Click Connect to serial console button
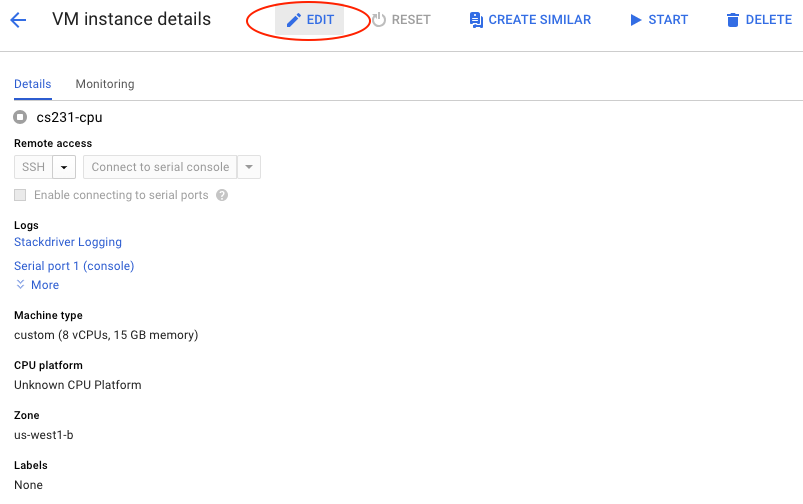The width and height of the screenshot is (803, 504). pos(160,167)
